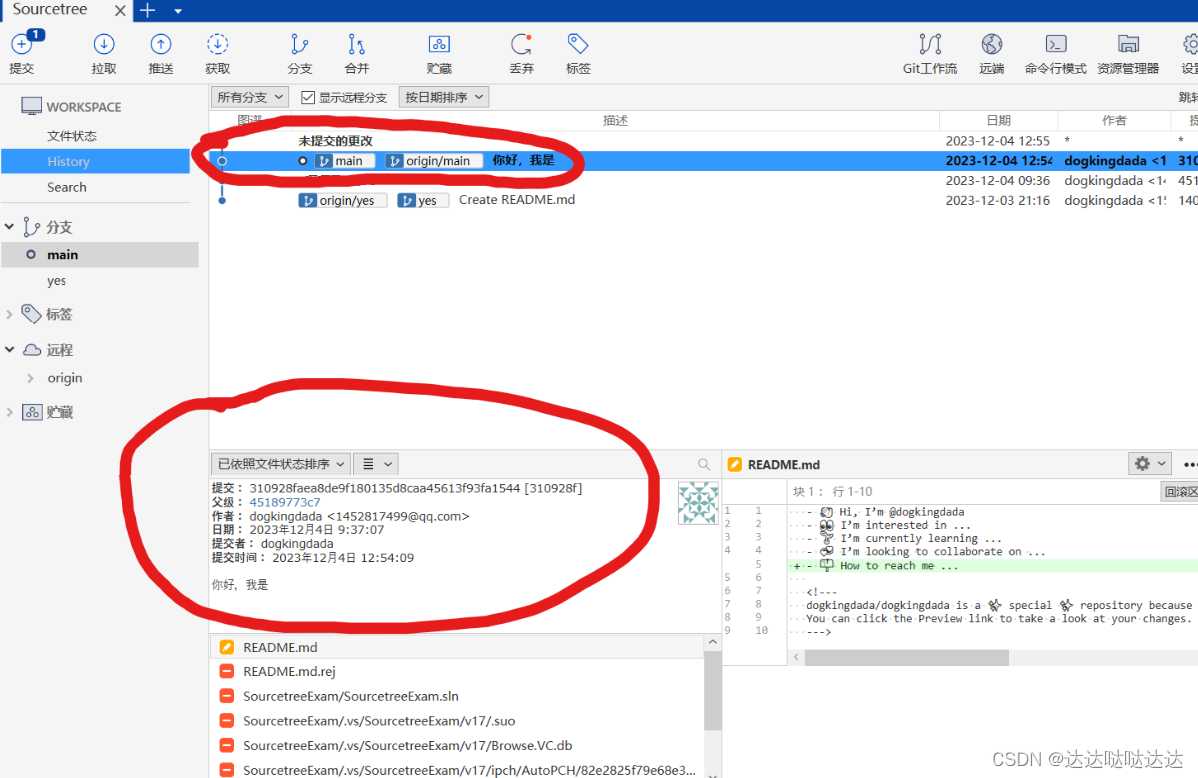Select Browse.VC.db file entry
Screen dimensions: 1198x778
[457, 745]
